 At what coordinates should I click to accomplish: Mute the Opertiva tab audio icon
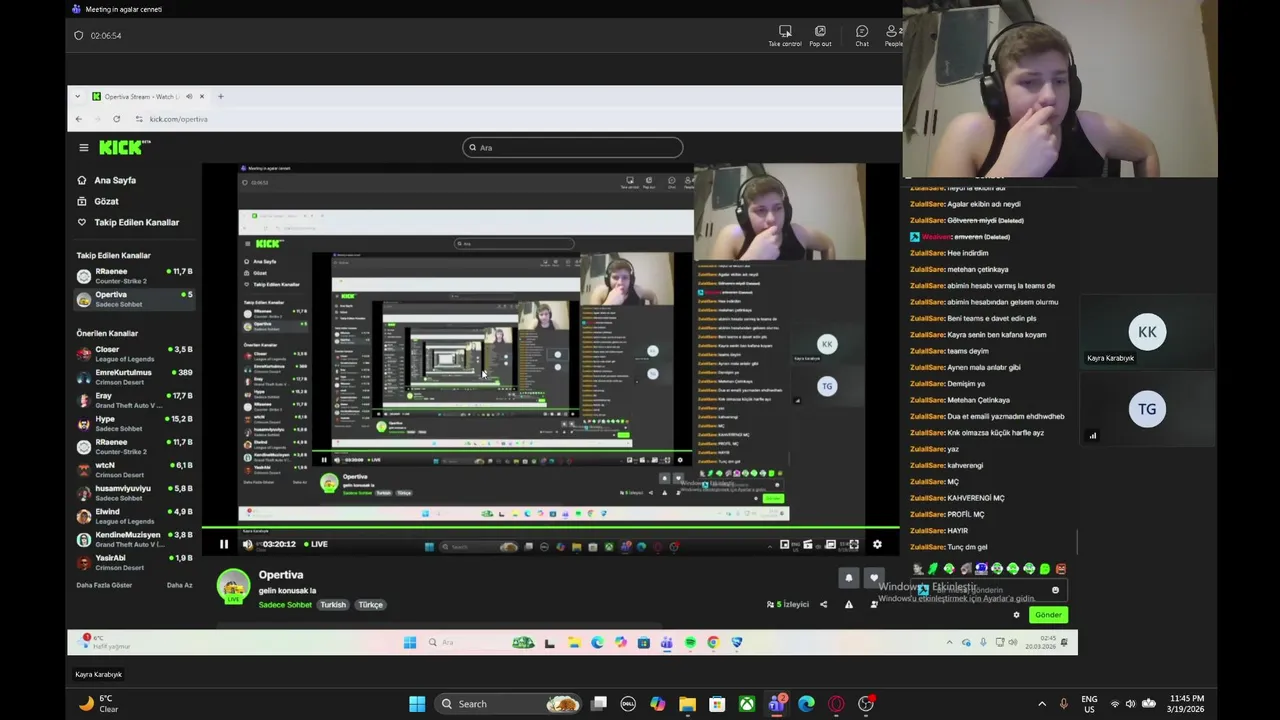(x=189, y=97)
